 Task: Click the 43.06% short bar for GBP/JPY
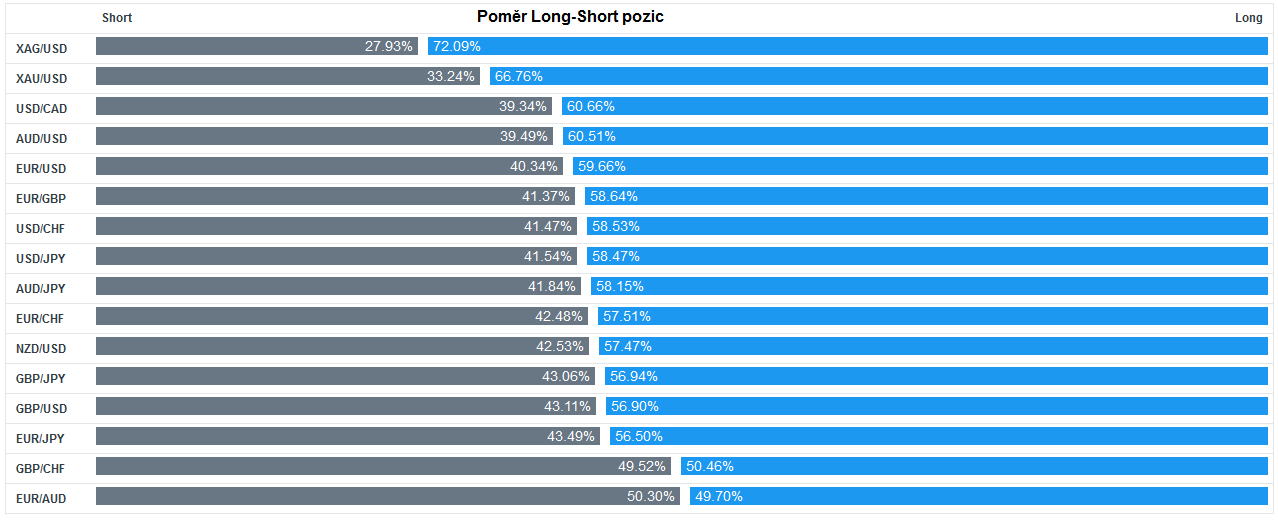coord(345,376)
